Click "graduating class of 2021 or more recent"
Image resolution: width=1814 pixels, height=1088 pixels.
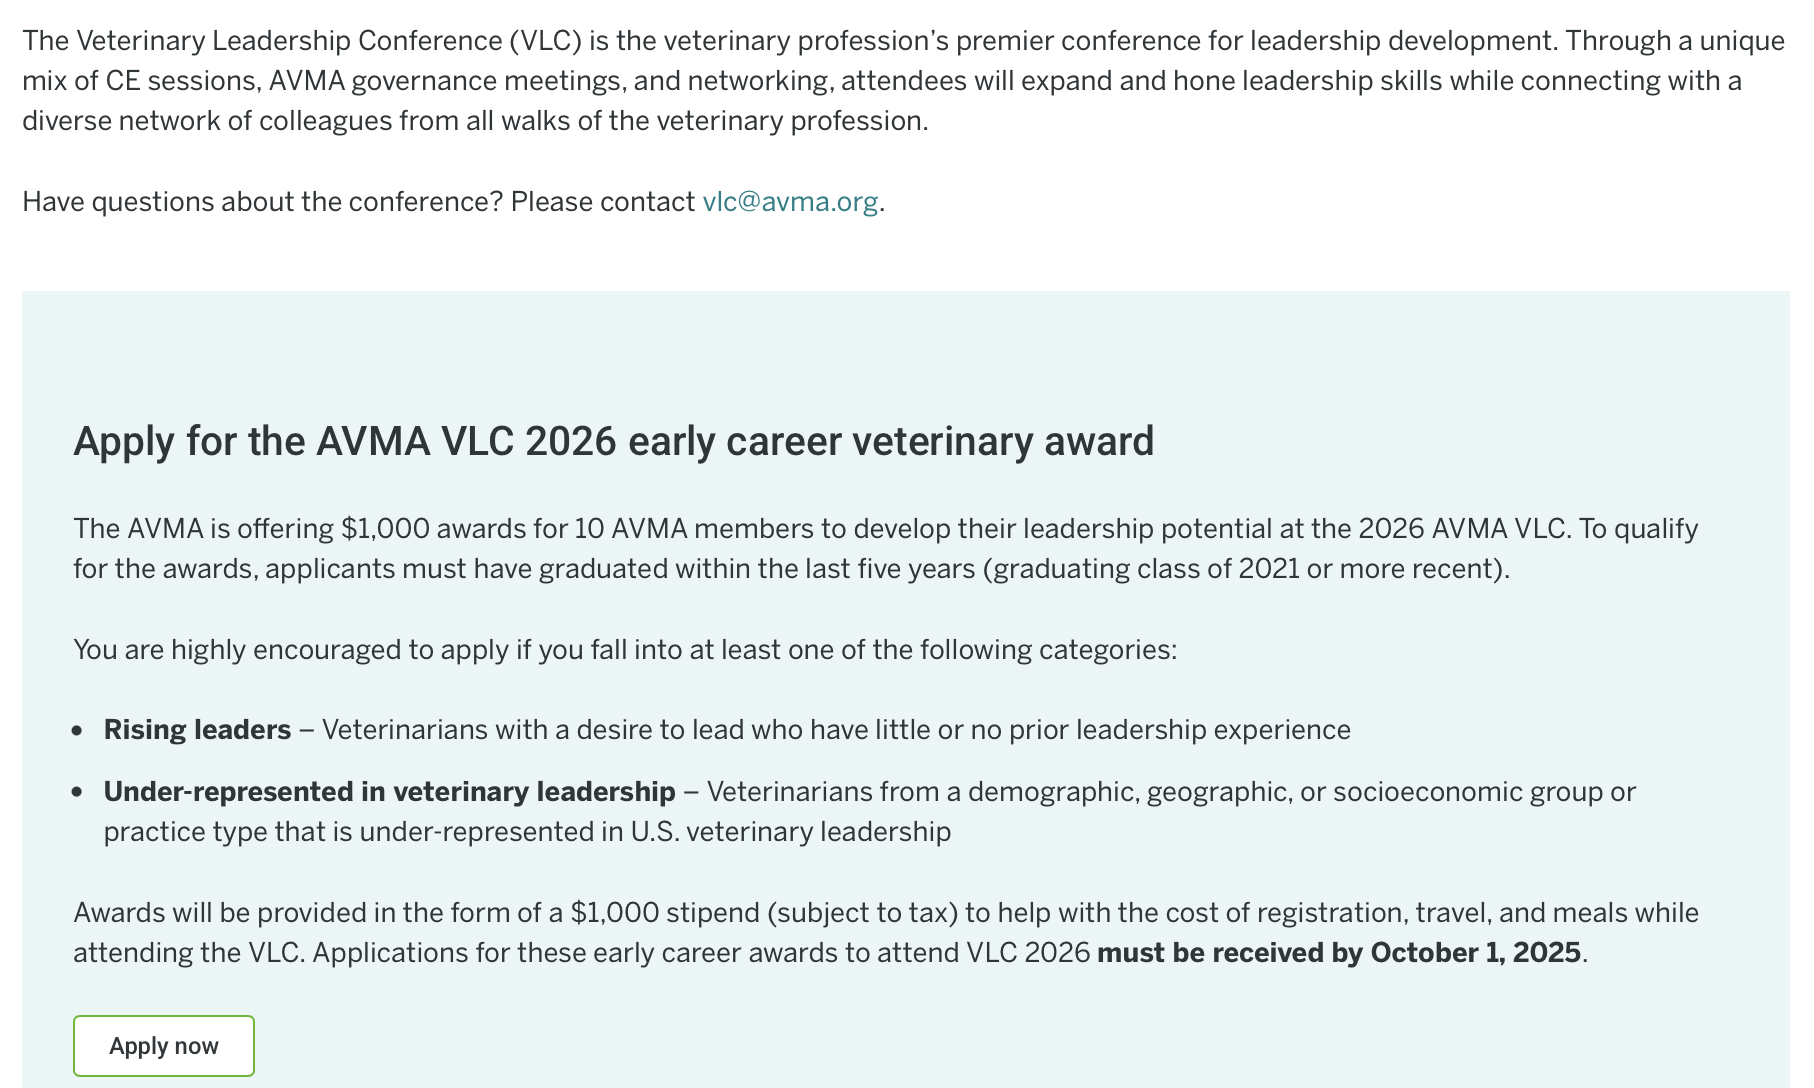coord(1245,569)
